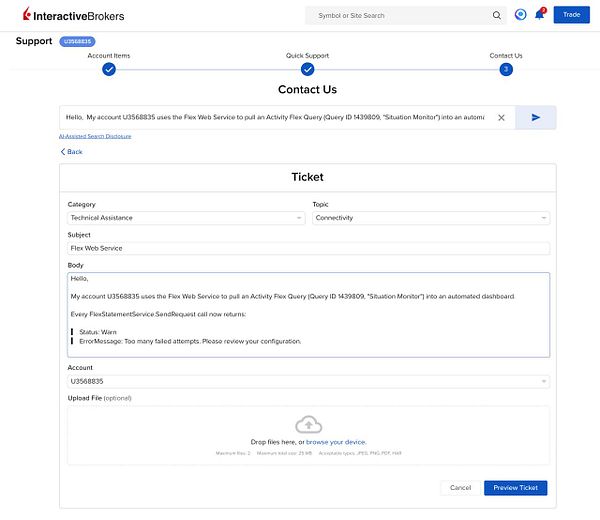Click the cloud upload icon
Viewport: 600px width, 520px height.
[308, 424]
